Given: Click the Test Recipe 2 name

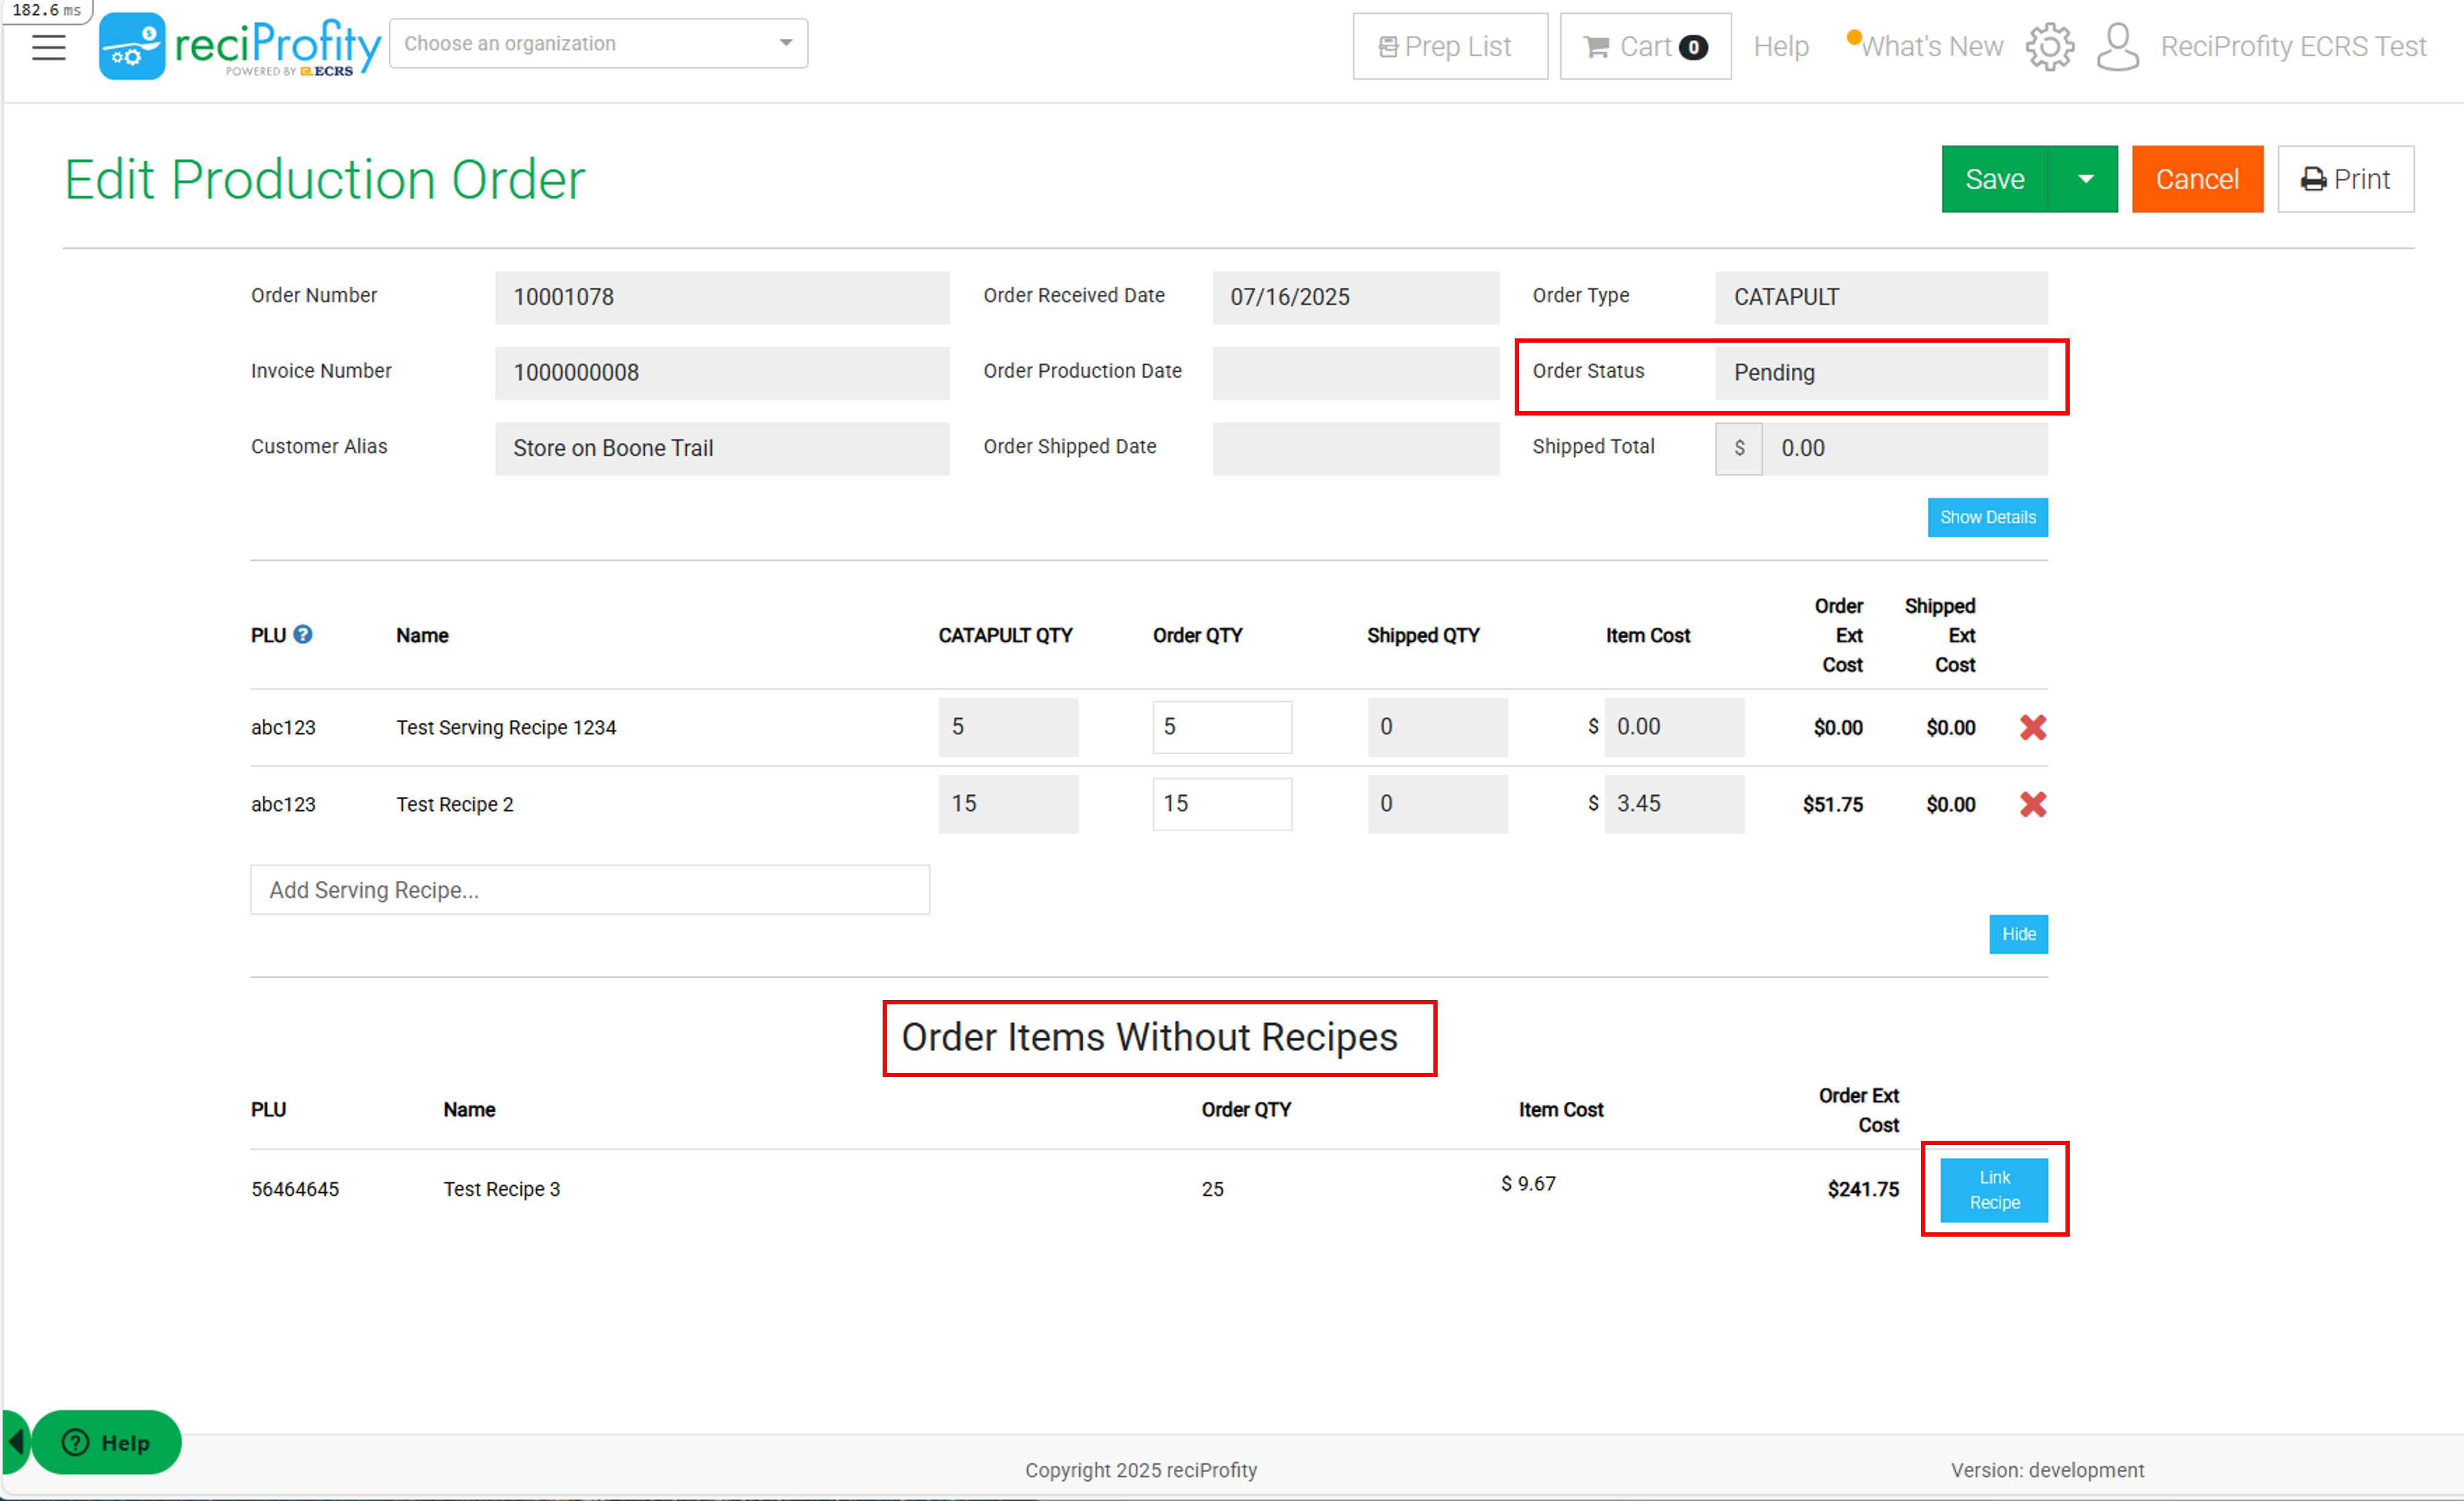Looking at the screenshot, I should coord(455,805).
